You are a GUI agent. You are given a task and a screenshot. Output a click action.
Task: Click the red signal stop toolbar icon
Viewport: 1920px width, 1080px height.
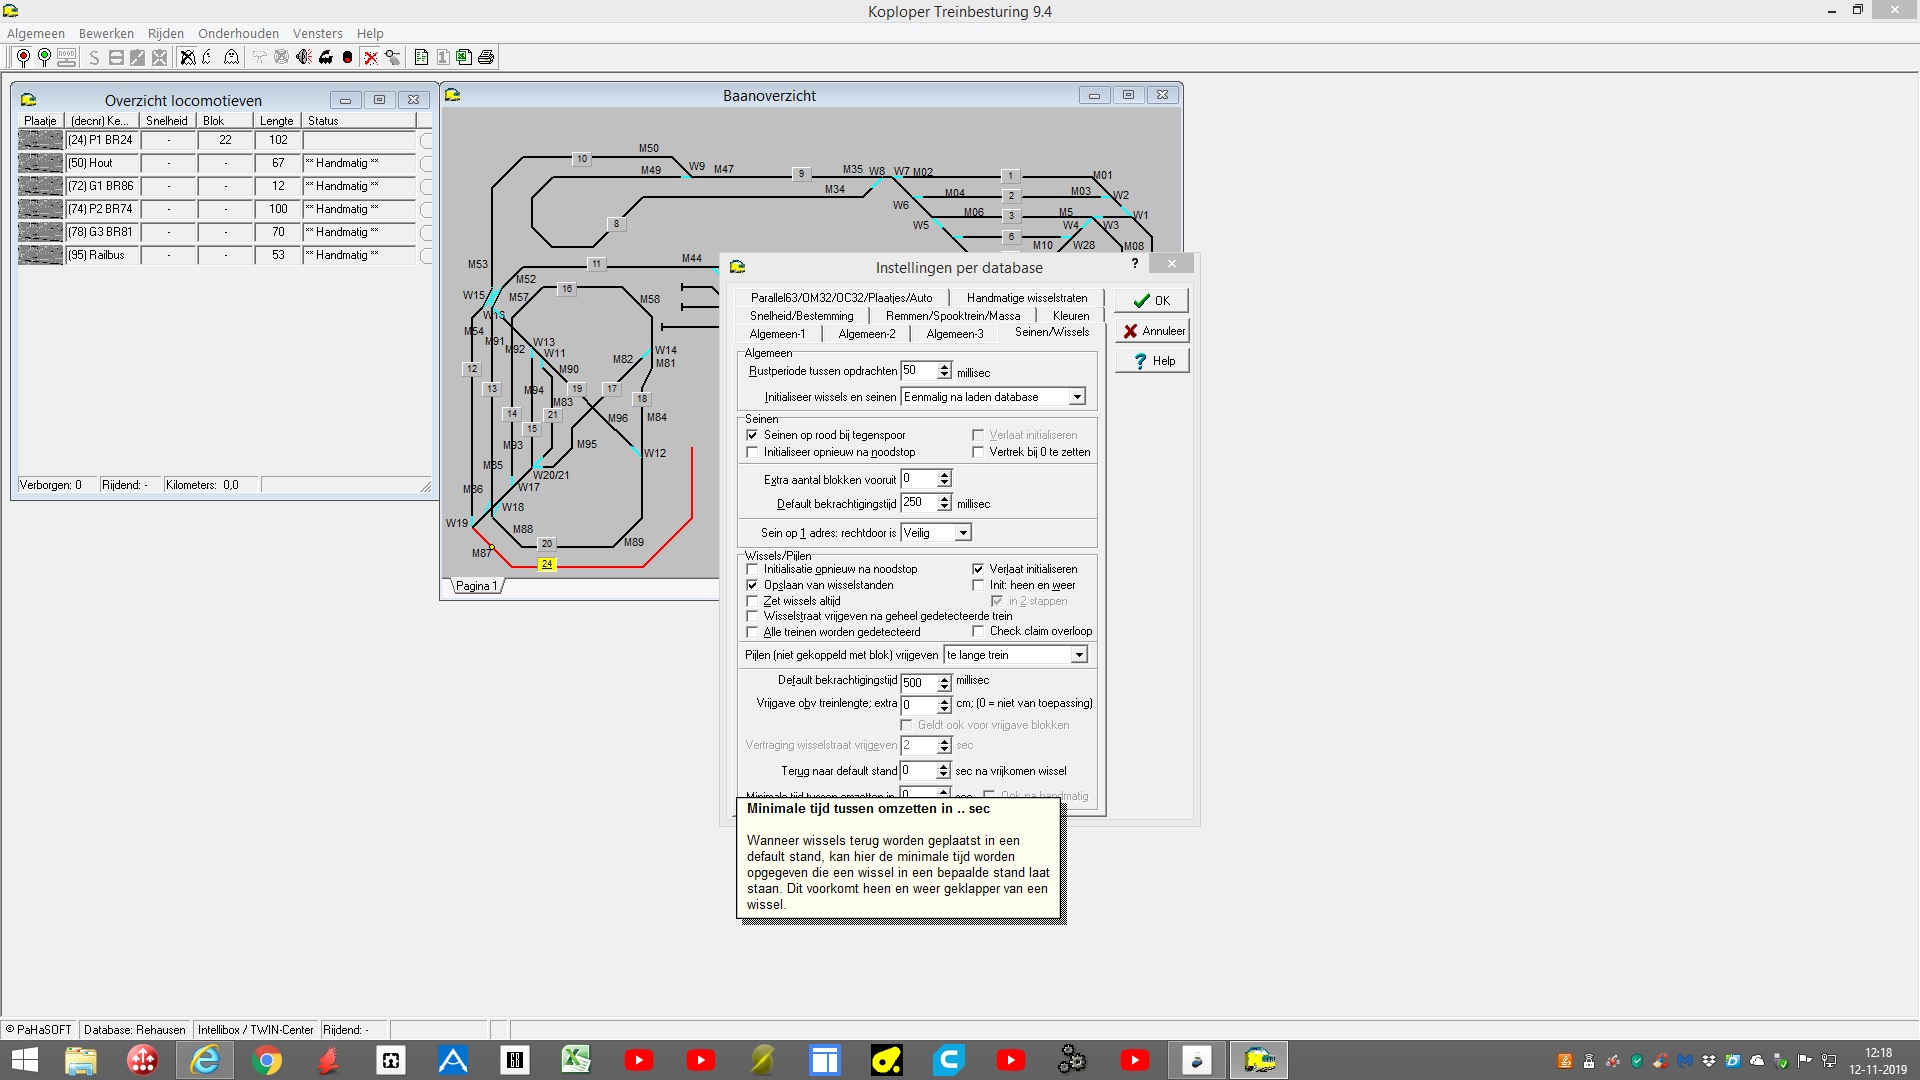[x=23, y=57]
